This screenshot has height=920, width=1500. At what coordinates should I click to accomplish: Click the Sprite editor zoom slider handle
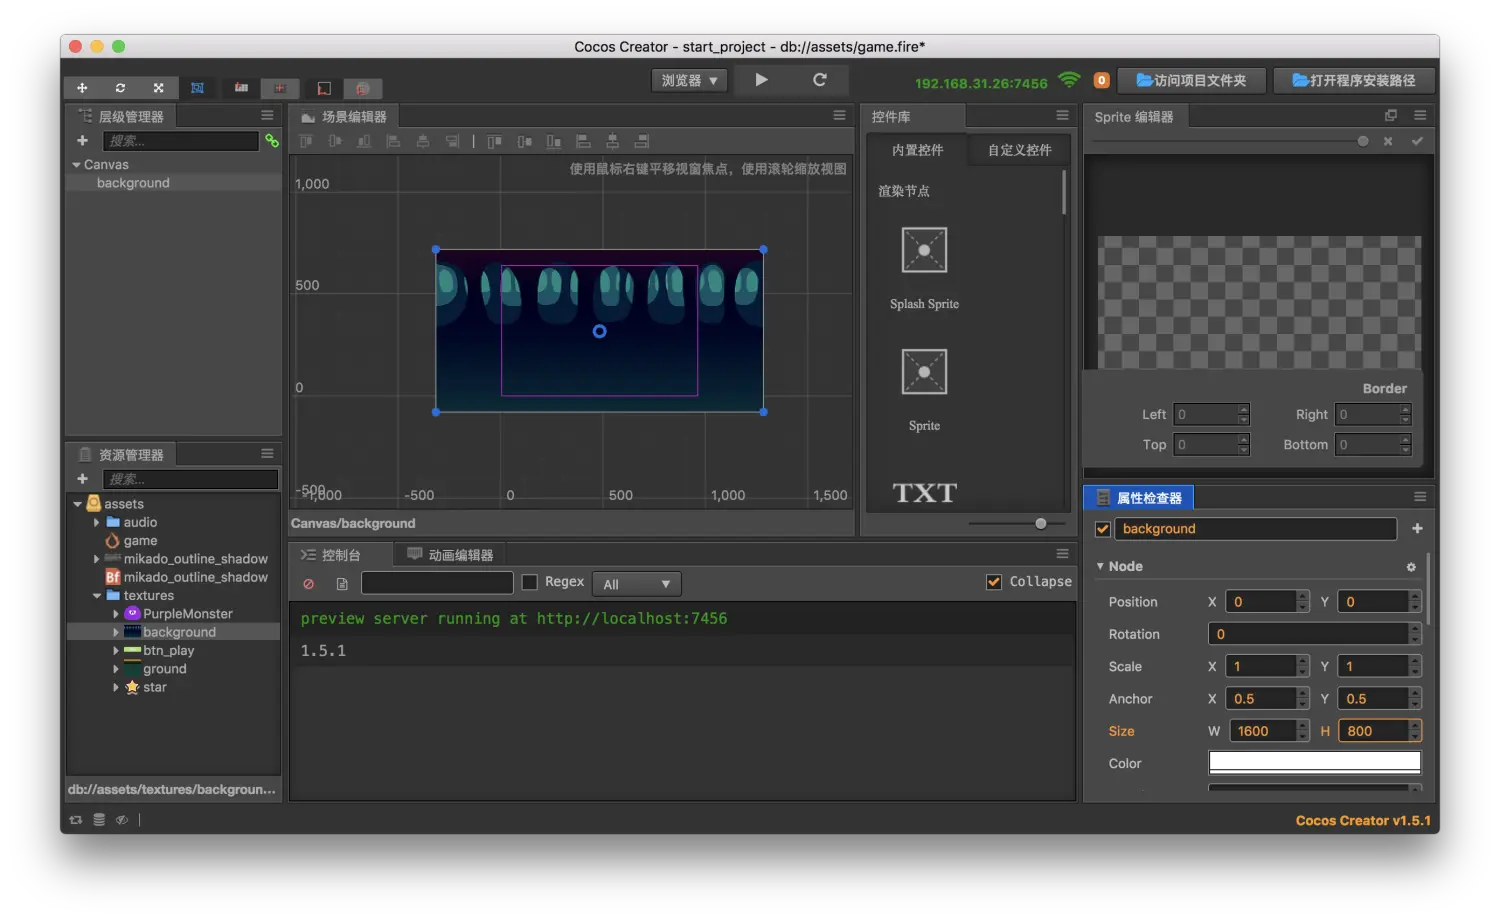coord(1363,141)
